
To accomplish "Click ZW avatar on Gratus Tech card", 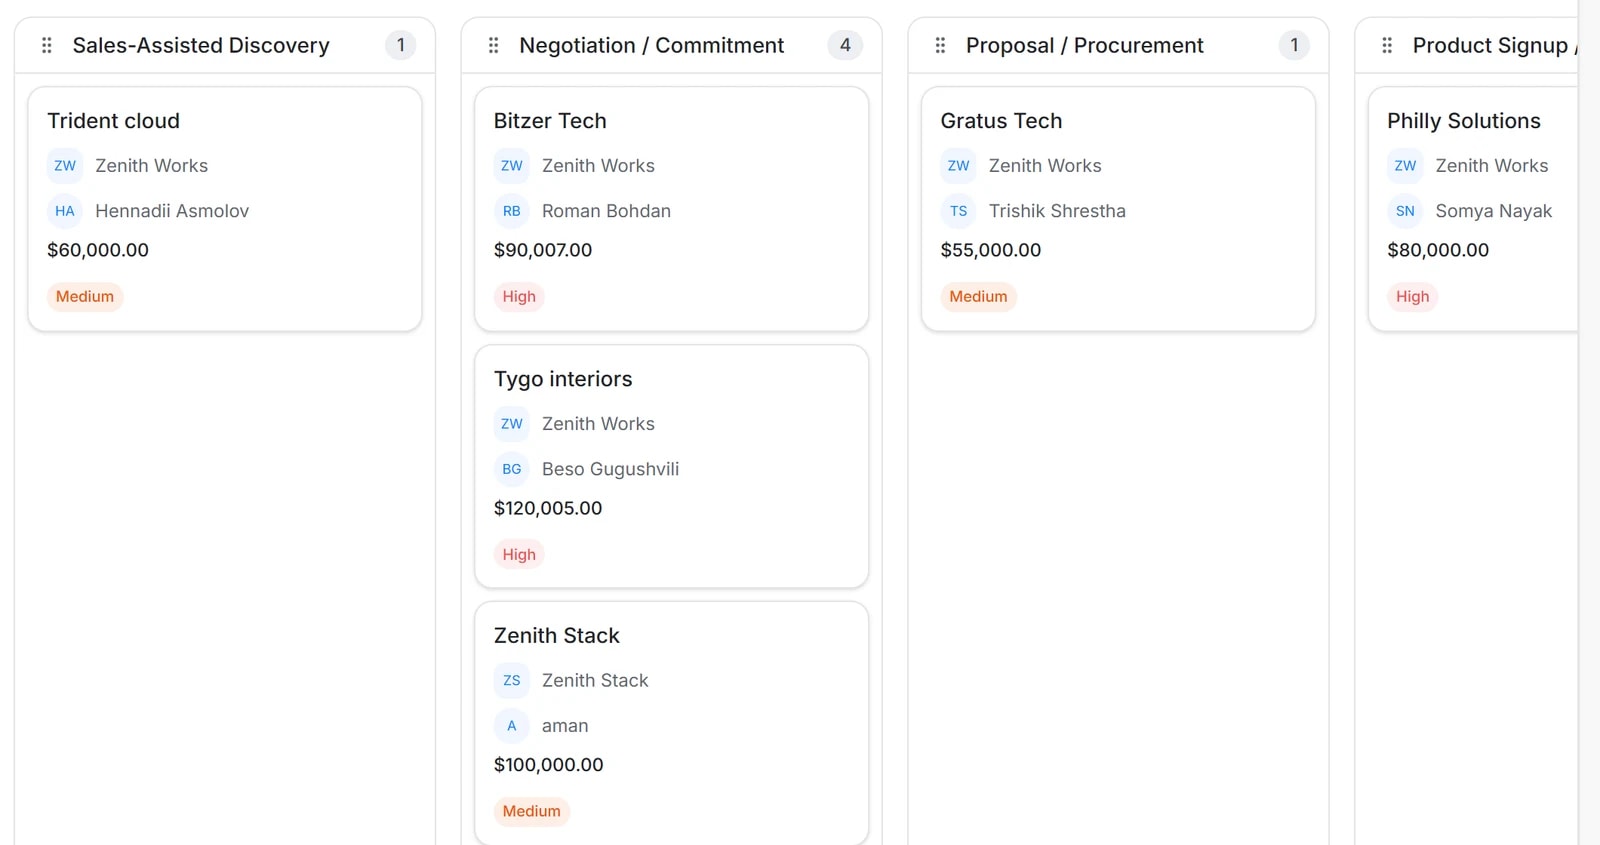I will (959, 166).
